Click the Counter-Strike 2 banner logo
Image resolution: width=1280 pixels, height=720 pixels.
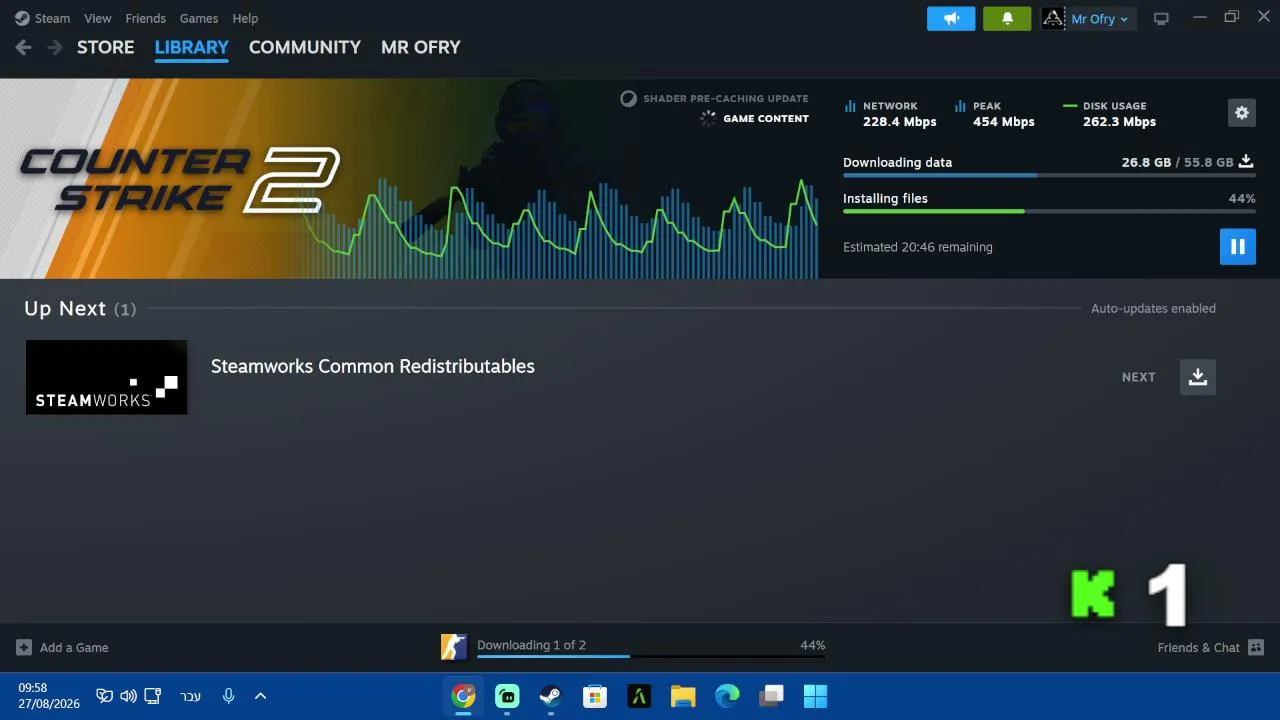(x=180, y=180)
